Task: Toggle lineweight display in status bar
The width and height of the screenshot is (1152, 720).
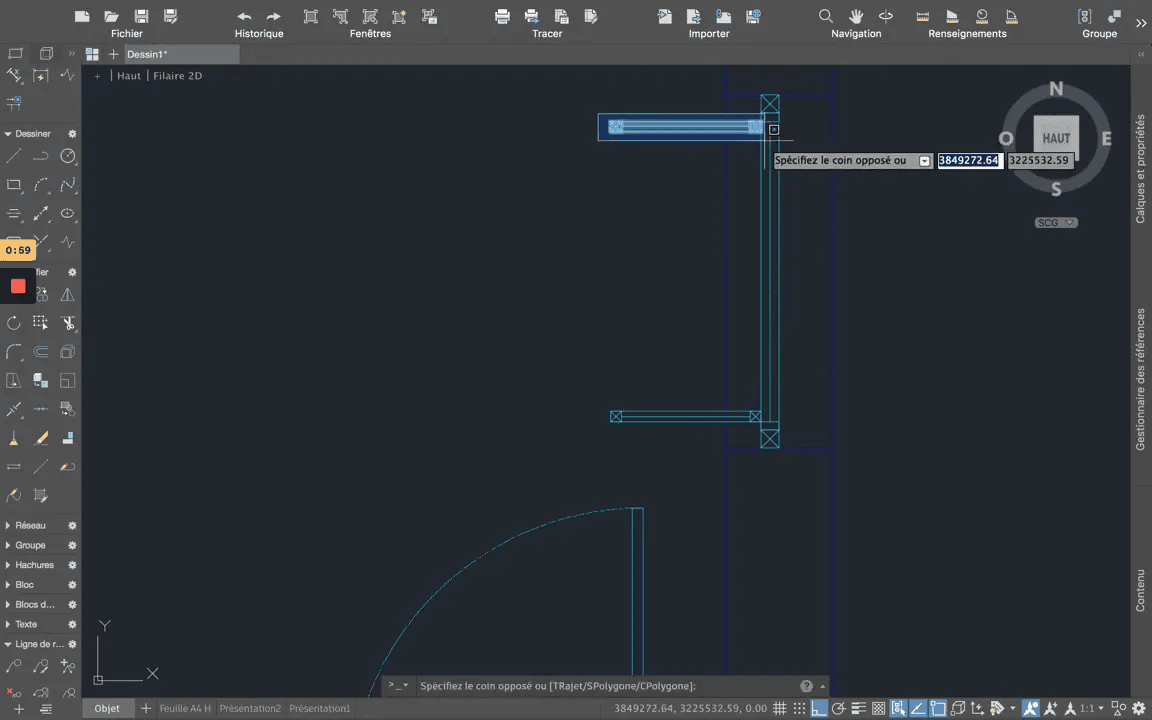Action: click(858, 708)
